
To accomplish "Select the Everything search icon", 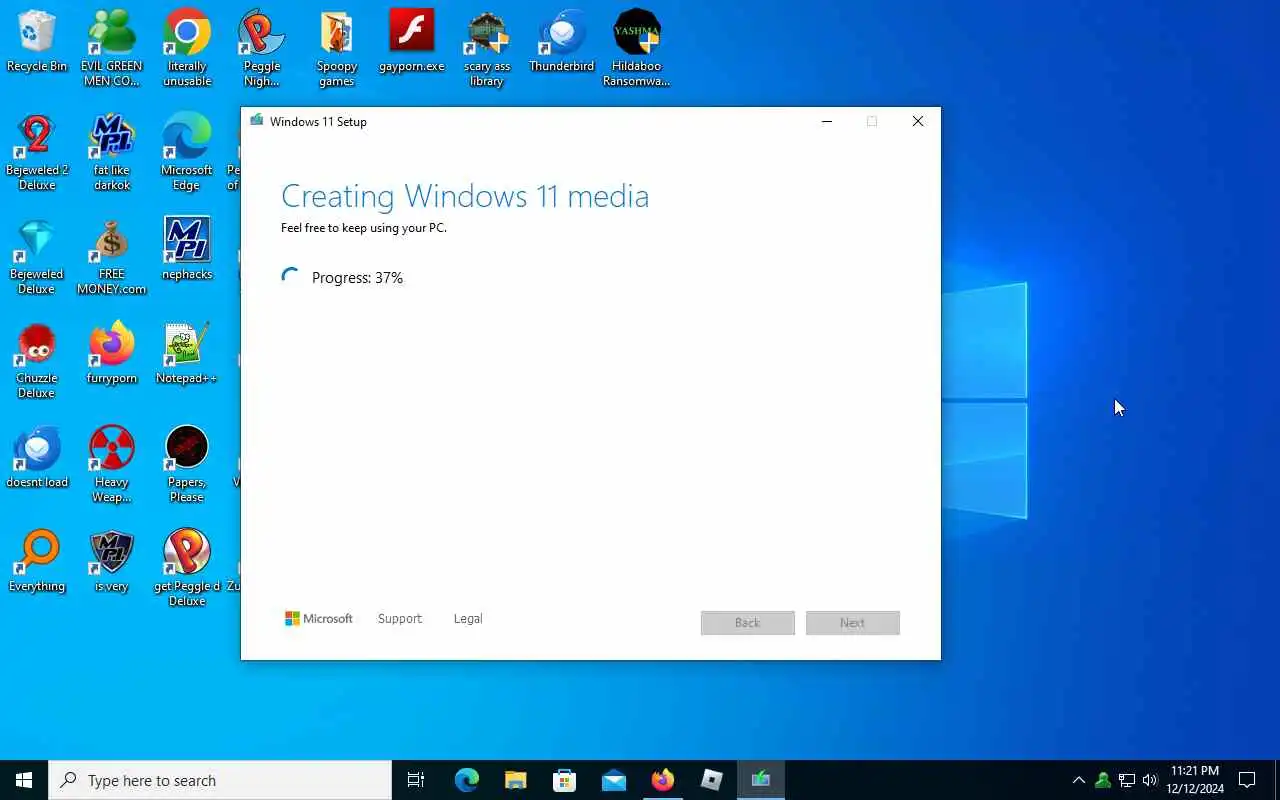I will pyautogui.click(x=37, y=560).
